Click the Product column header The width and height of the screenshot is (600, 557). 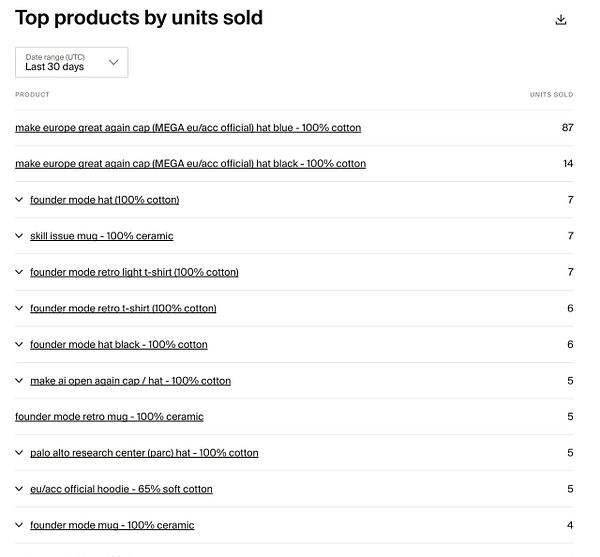pyautogui.click(x=32, y=95)
